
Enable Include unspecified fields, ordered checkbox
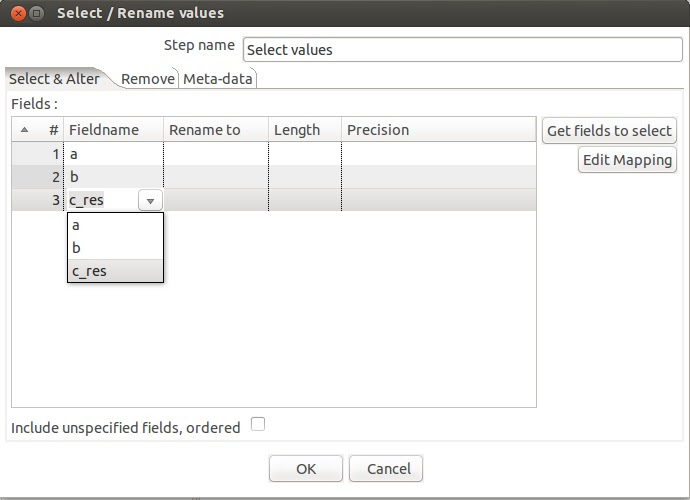(258, 424)
